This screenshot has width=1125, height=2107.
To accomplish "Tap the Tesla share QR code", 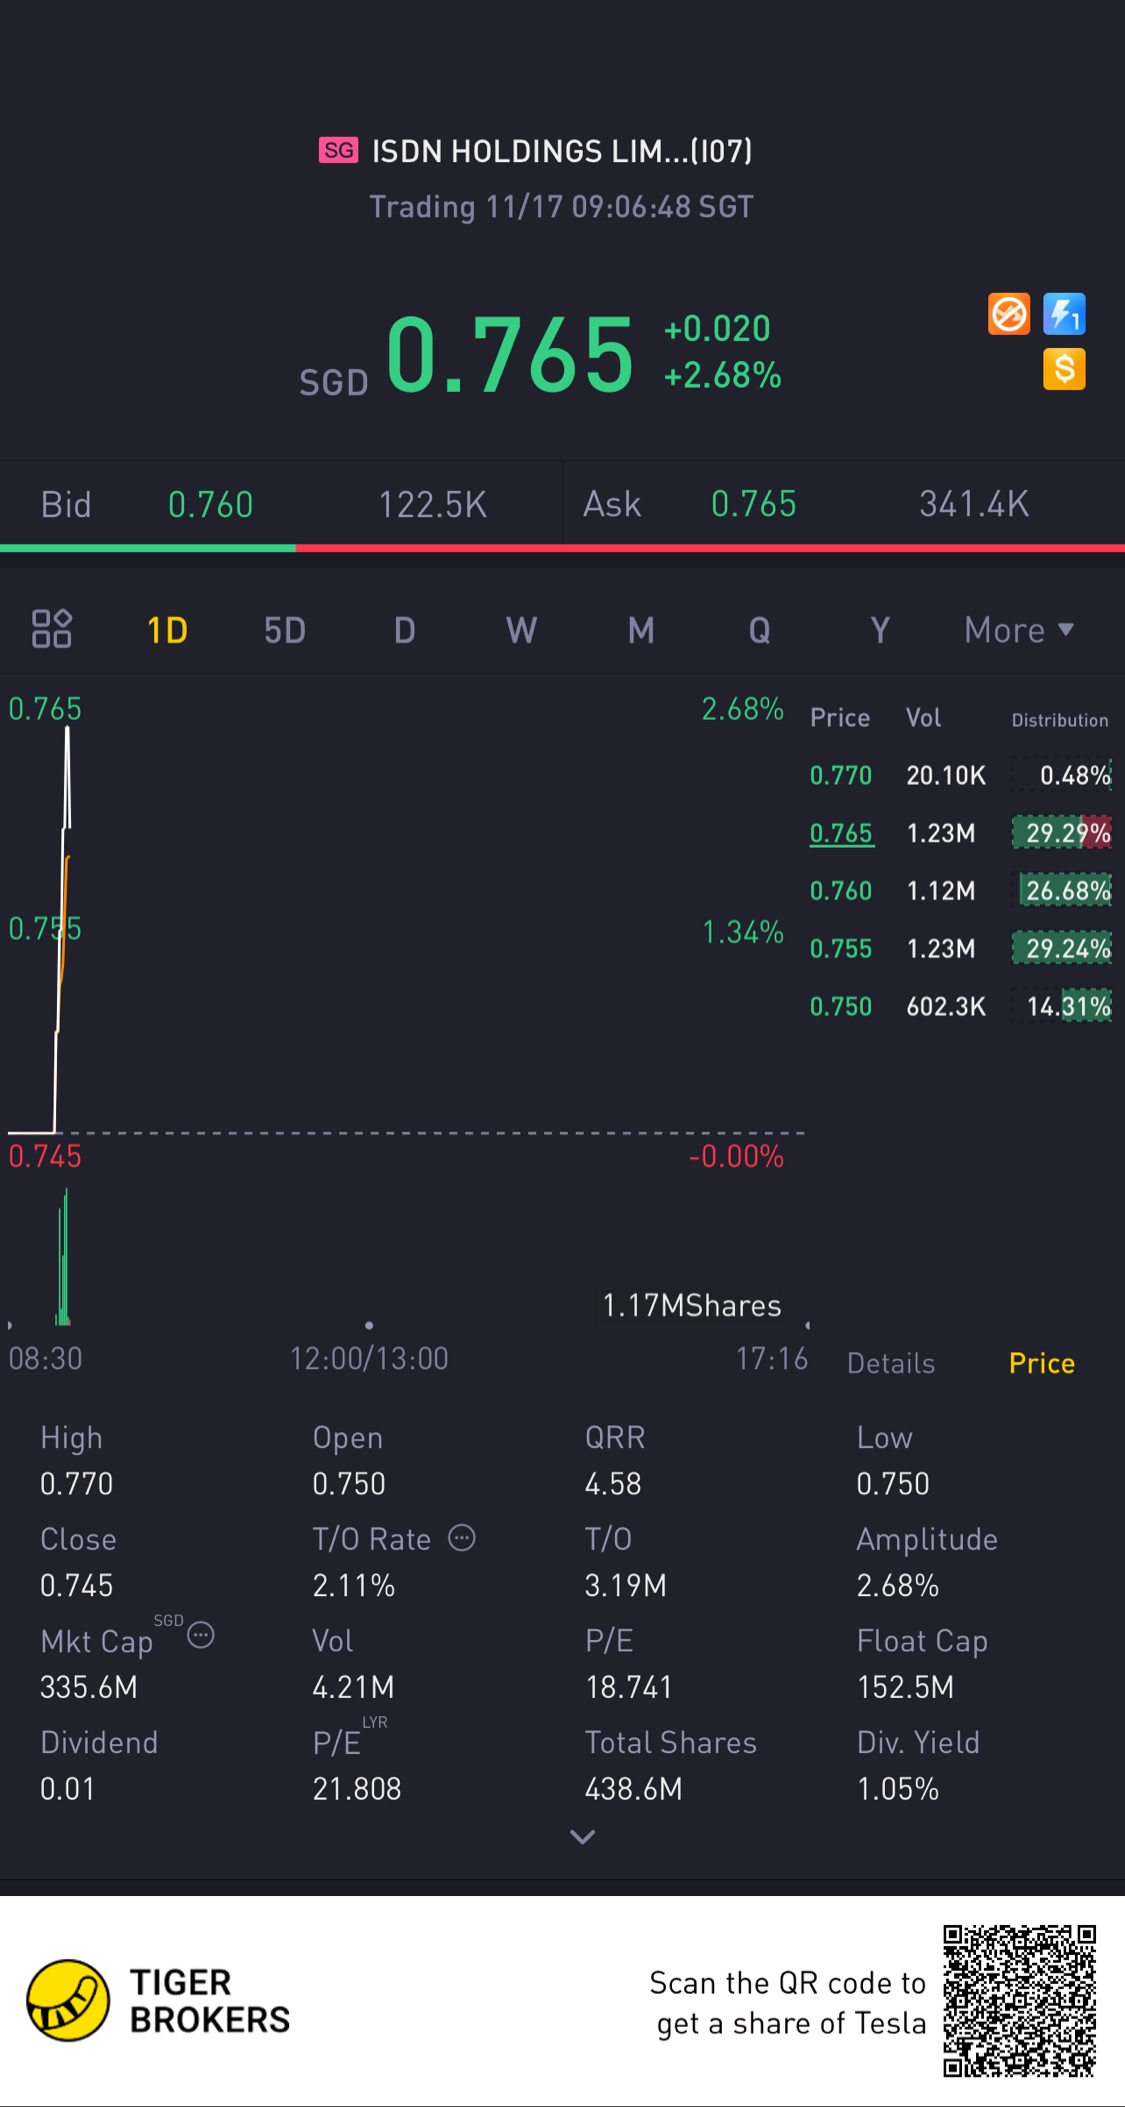I will [x=1019, y=2000].
